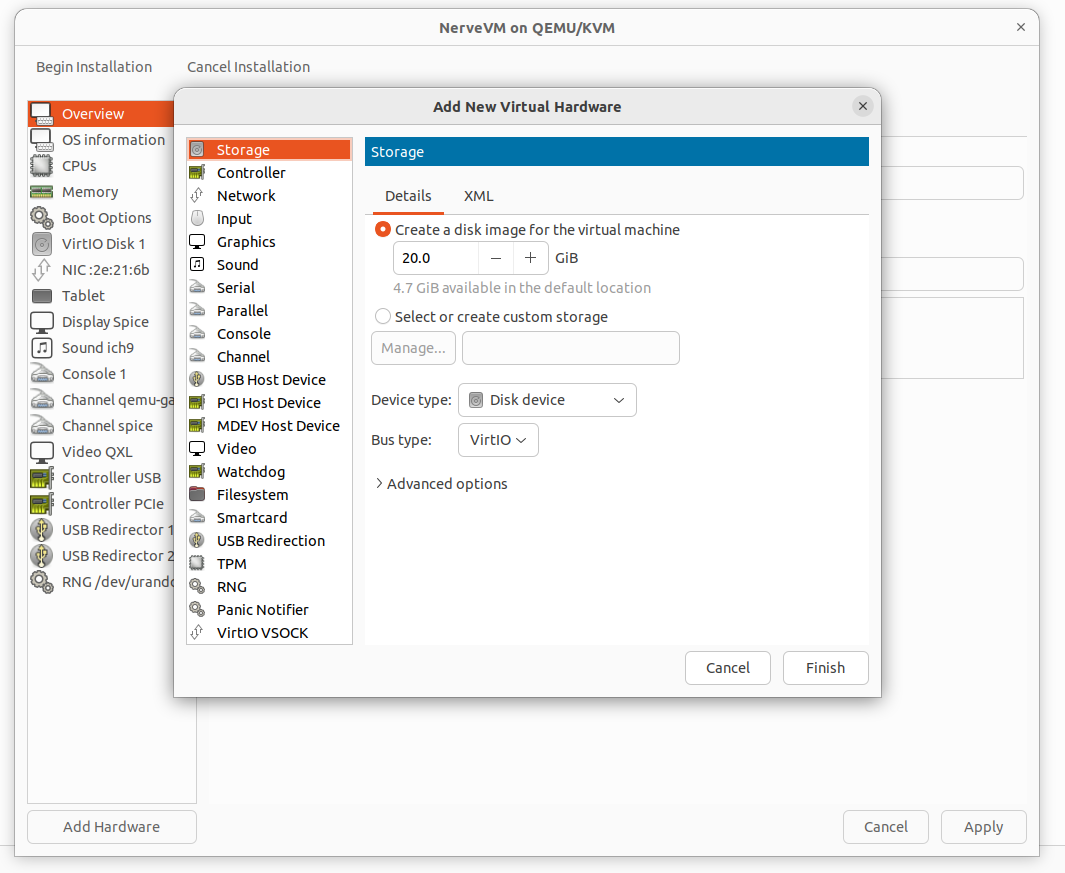This screenshot has height=873, width=1065.
Task: Choose the Graphics icon in hardware list
Action: pyautogui.click(x=197, y=242)
